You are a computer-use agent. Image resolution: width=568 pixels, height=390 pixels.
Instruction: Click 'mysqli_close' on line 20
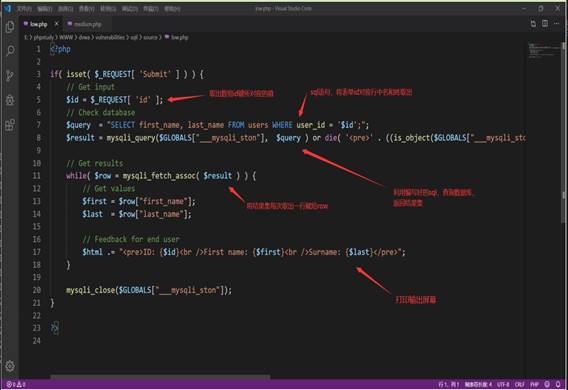pyautogui.click(x=91, y=290)
